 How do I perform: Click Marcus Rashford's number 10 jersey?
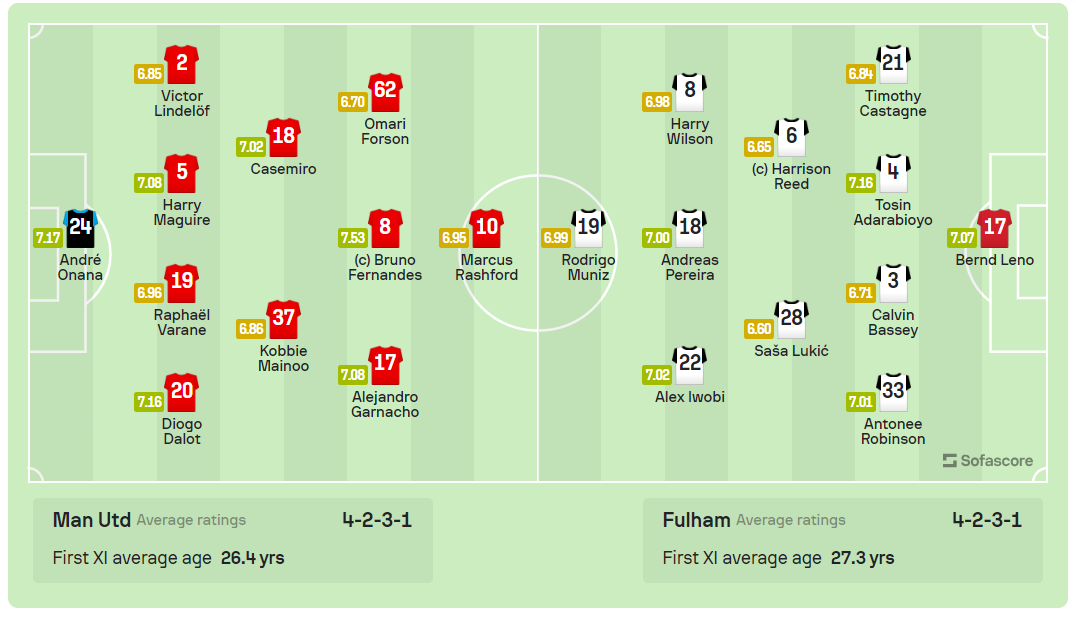click(x=486, y=228)
